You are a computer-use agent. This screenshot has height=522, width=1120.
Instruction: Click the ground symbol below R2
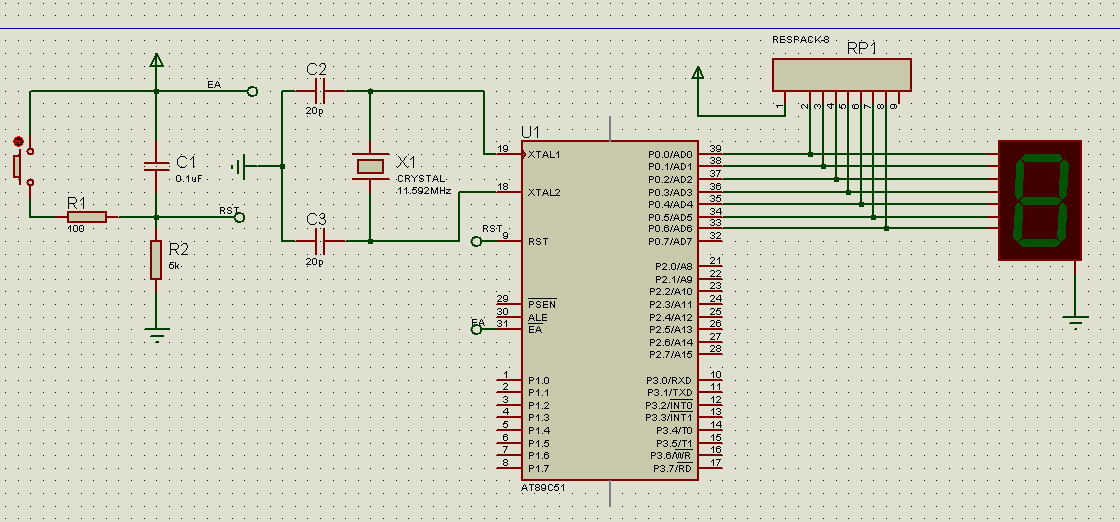(x=156, y=334)
